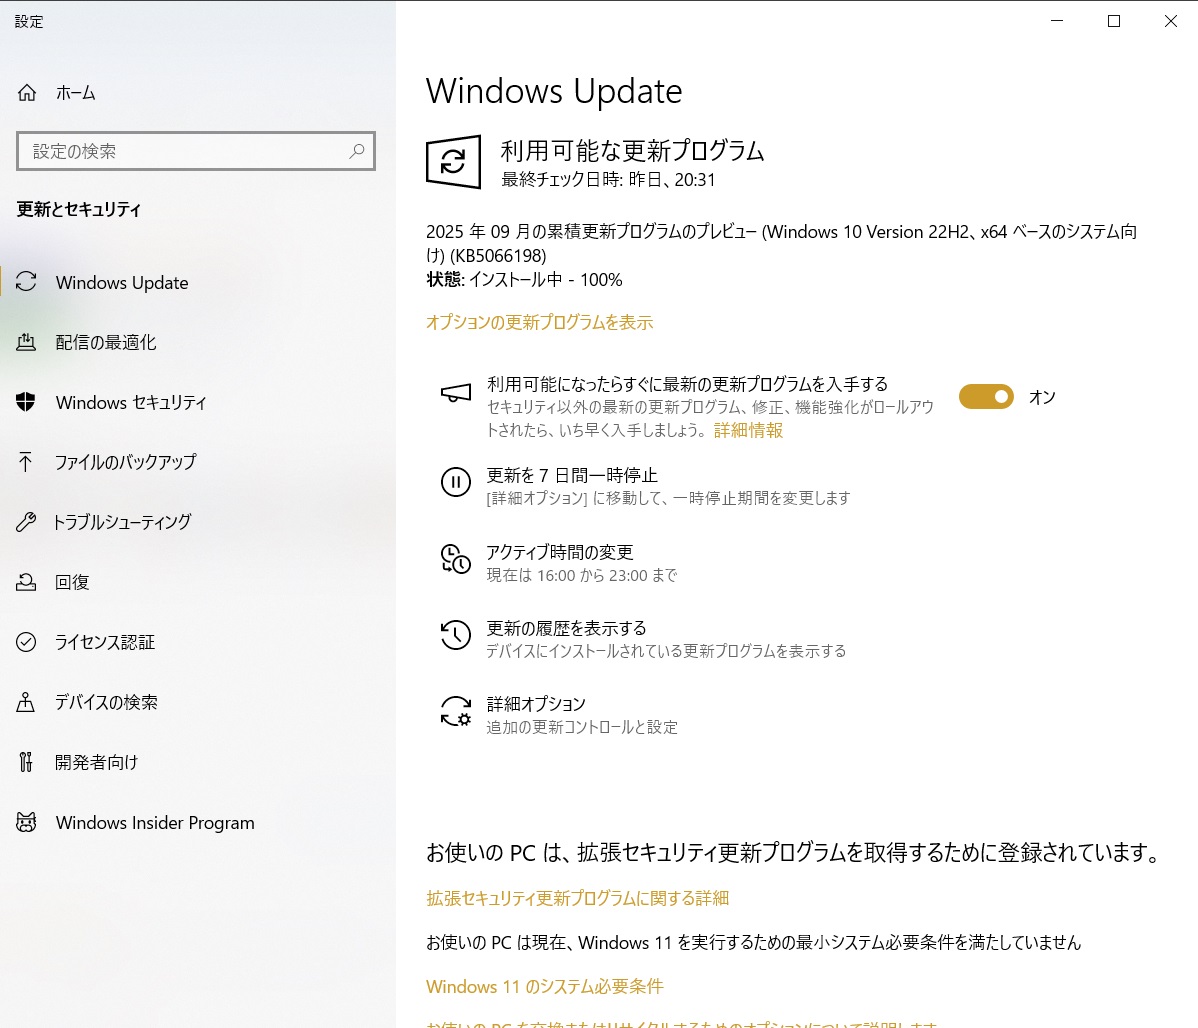Screen dimensions: 1198x1028
Task: Click the 最終チェック日時 text
Action: pos(608,180)
